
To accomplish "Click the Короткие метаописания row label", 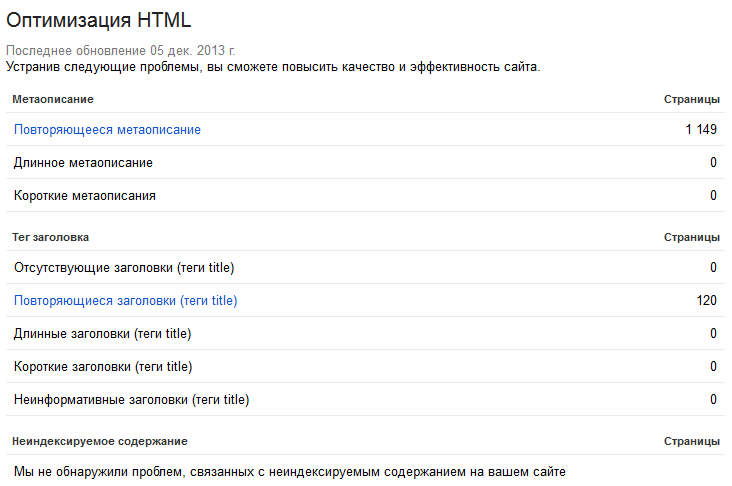I will tap(85, 195).
